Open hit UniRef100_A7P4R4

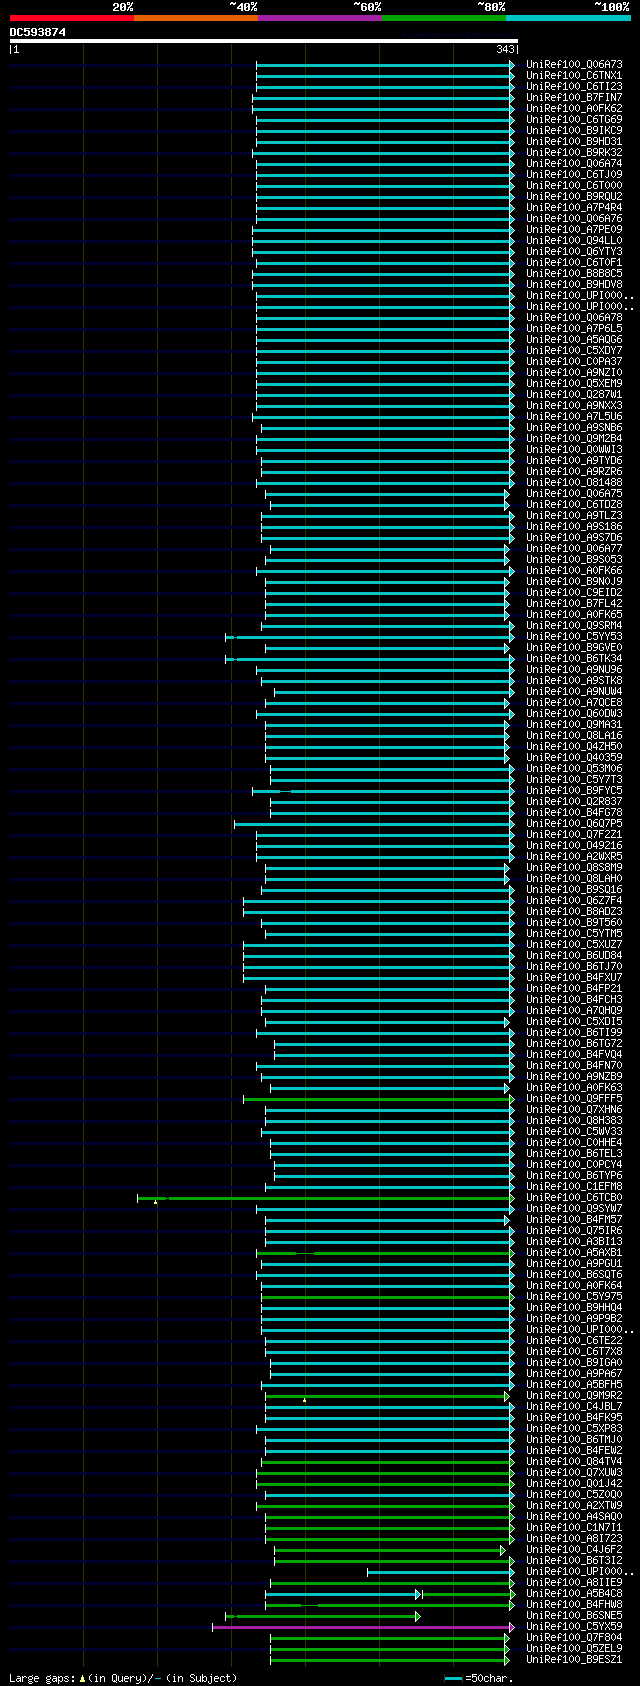(574, 208)
